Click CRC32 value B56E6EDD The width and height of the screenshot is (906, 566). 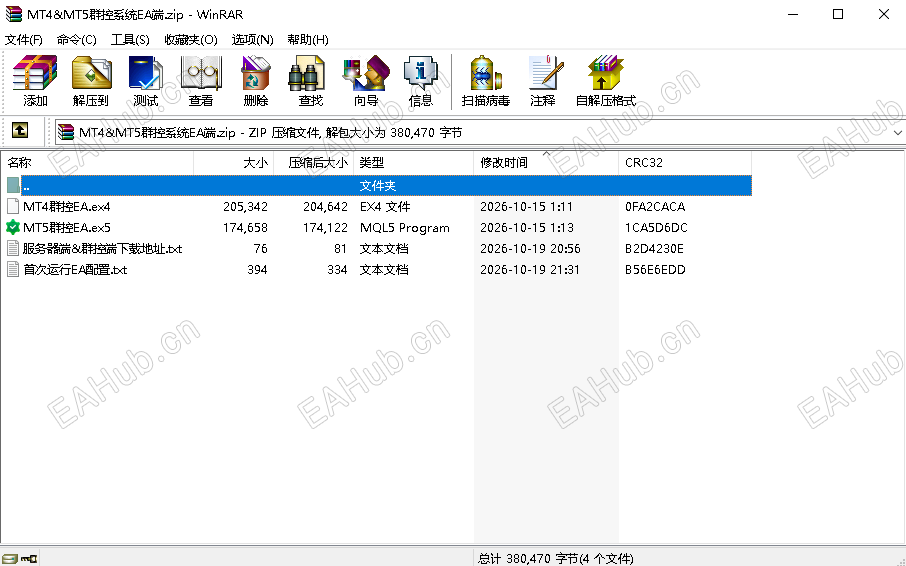655,270
